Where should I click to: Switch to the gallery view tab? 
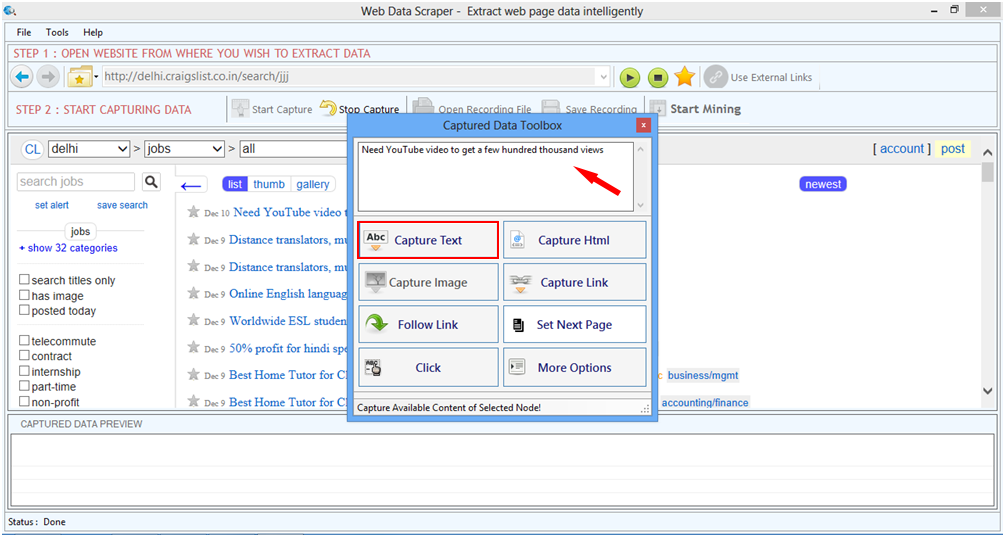pos(313,185)
